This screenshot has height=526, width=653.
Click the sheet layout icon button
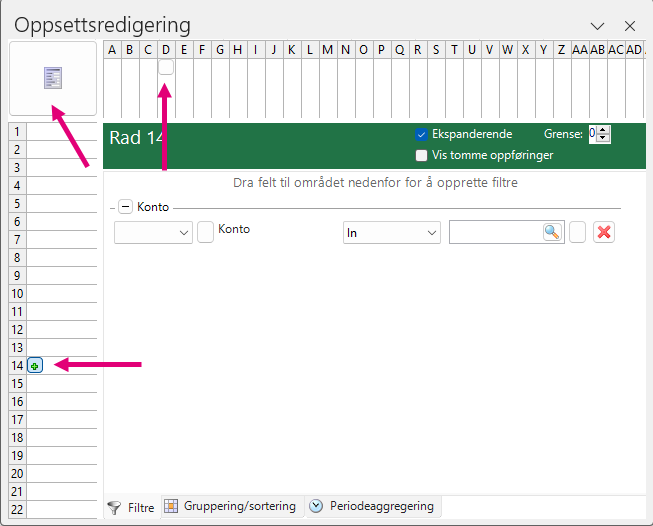click(53, 78)
